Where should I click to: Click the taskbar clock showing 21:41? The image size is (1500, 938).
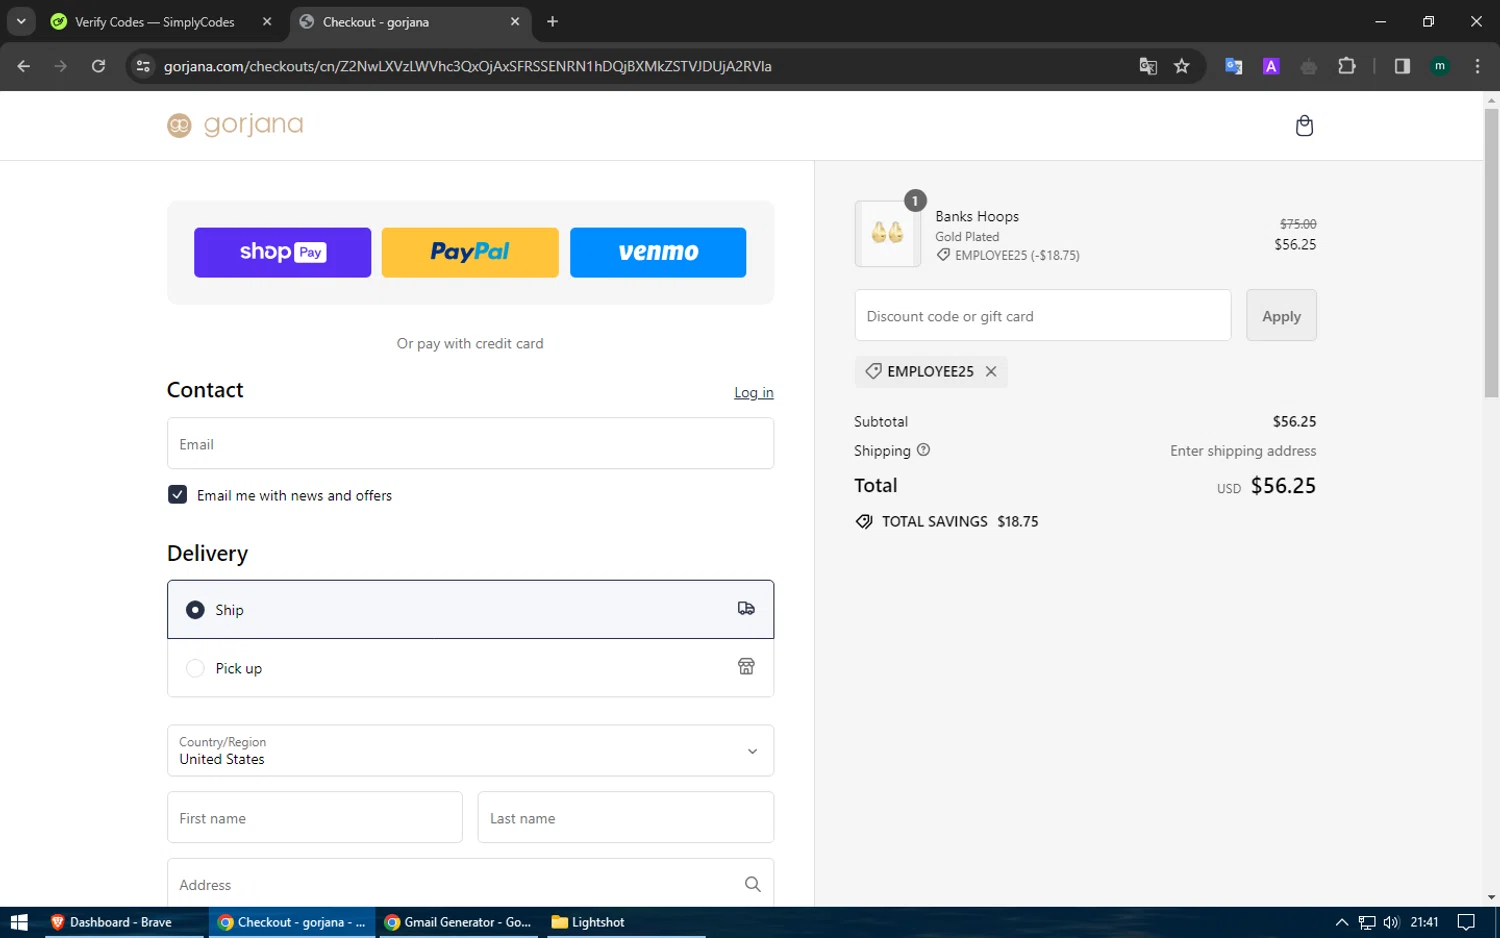[x=1424, y=922]
